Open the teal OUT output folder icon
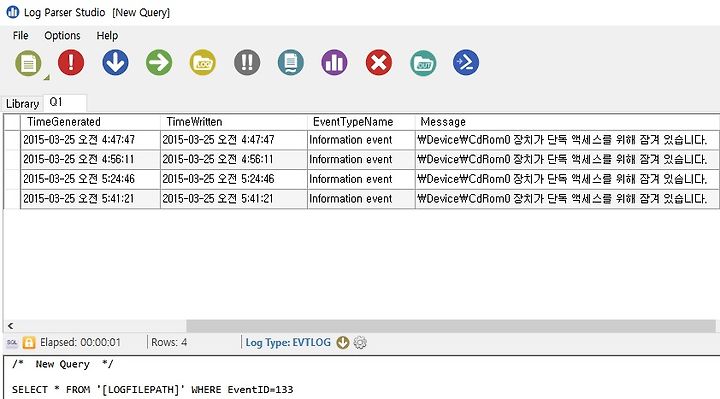This screenshot has height=399, width=720. click(x=423, y=63)
